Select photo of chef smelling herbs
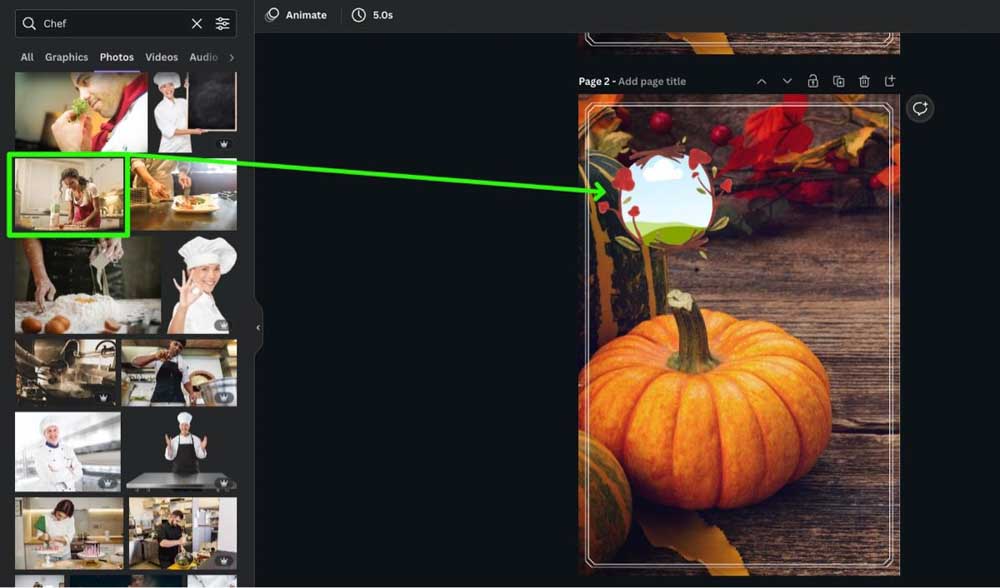The height and width of the screenshot is (588, 1000). (x=81, y=112)
